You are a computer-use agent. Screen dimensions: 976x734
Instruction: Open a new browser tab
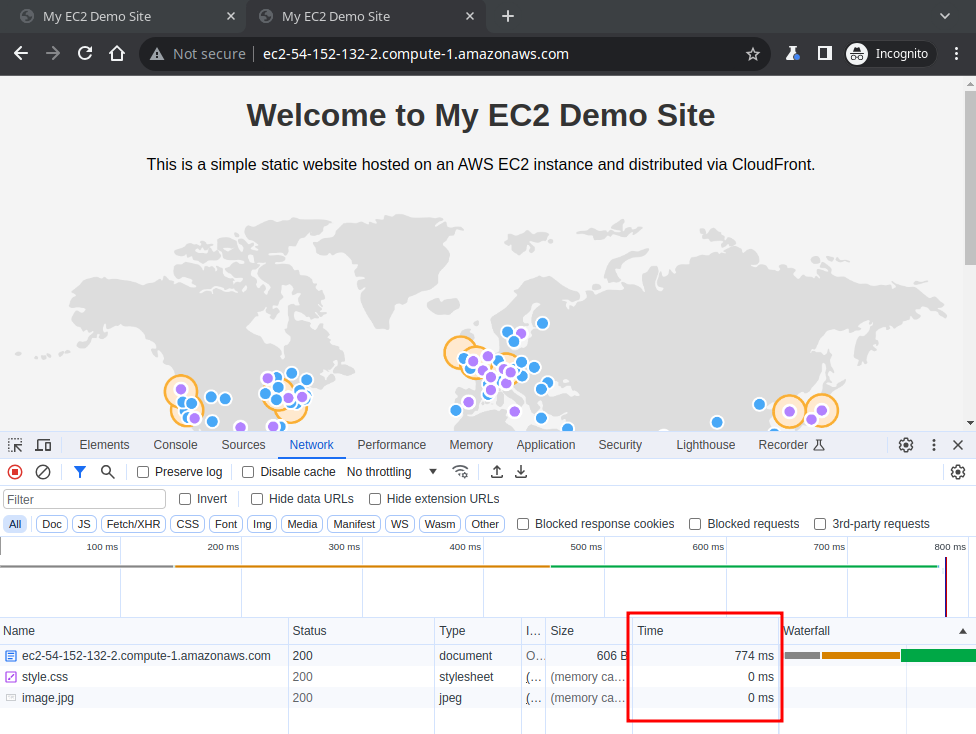[508, 16]
